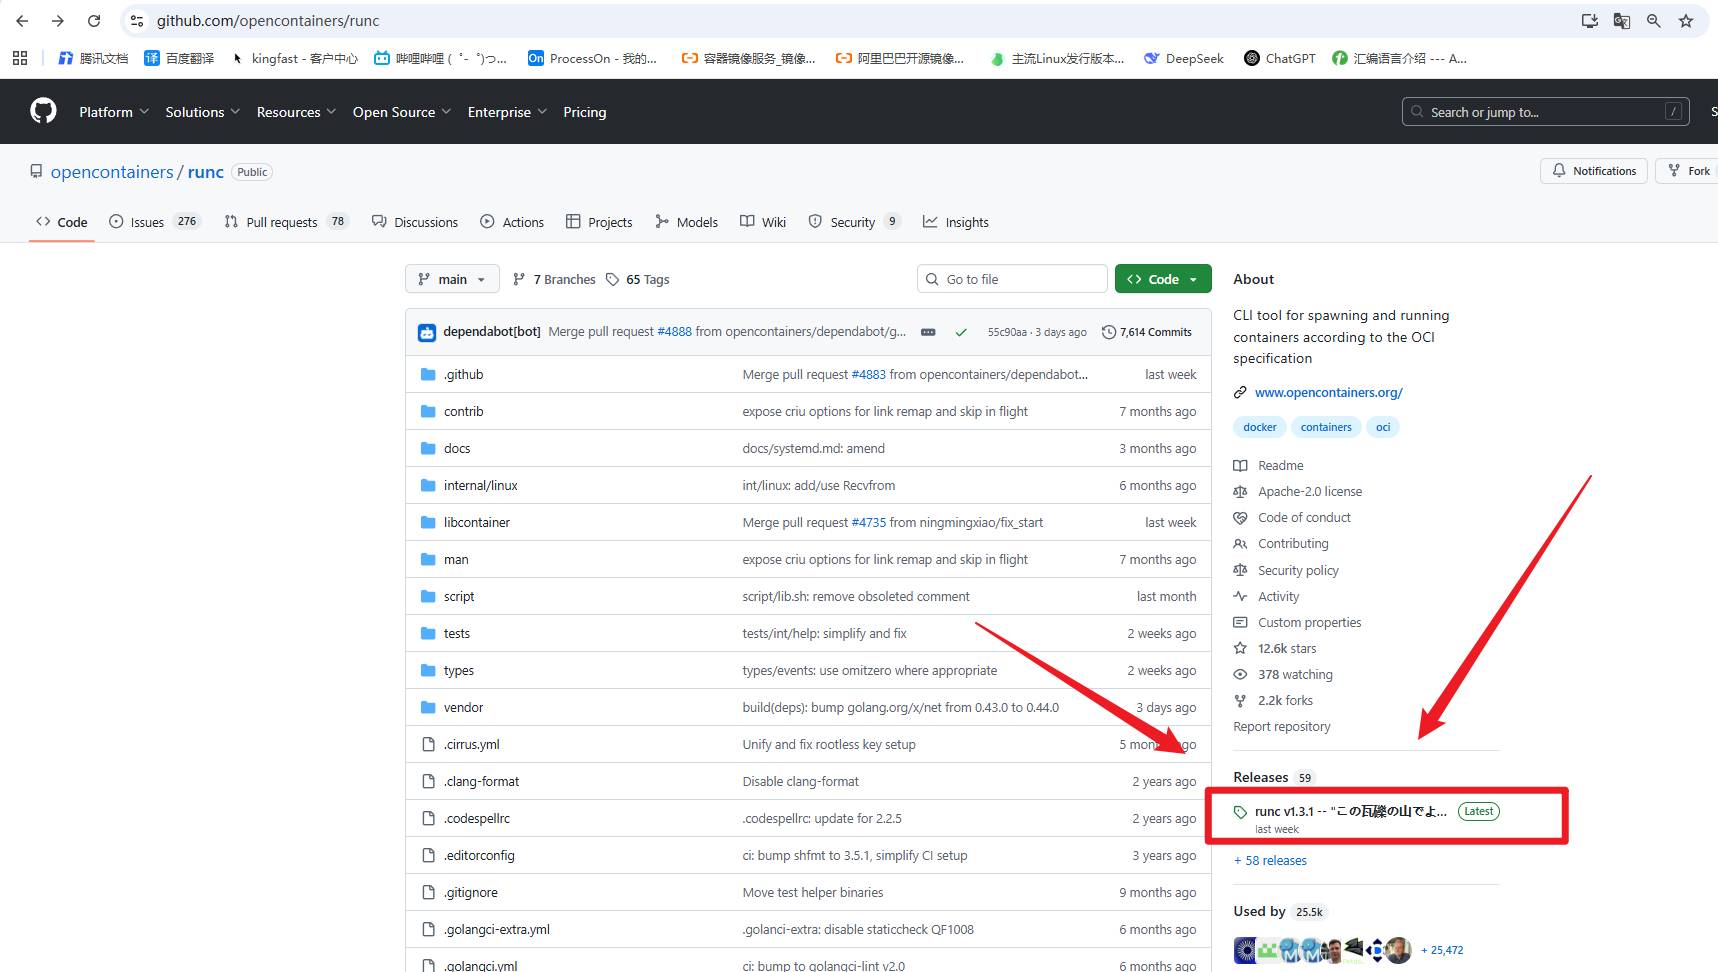
Task: Open the 378 watching link
Action: coord(1295,674)
